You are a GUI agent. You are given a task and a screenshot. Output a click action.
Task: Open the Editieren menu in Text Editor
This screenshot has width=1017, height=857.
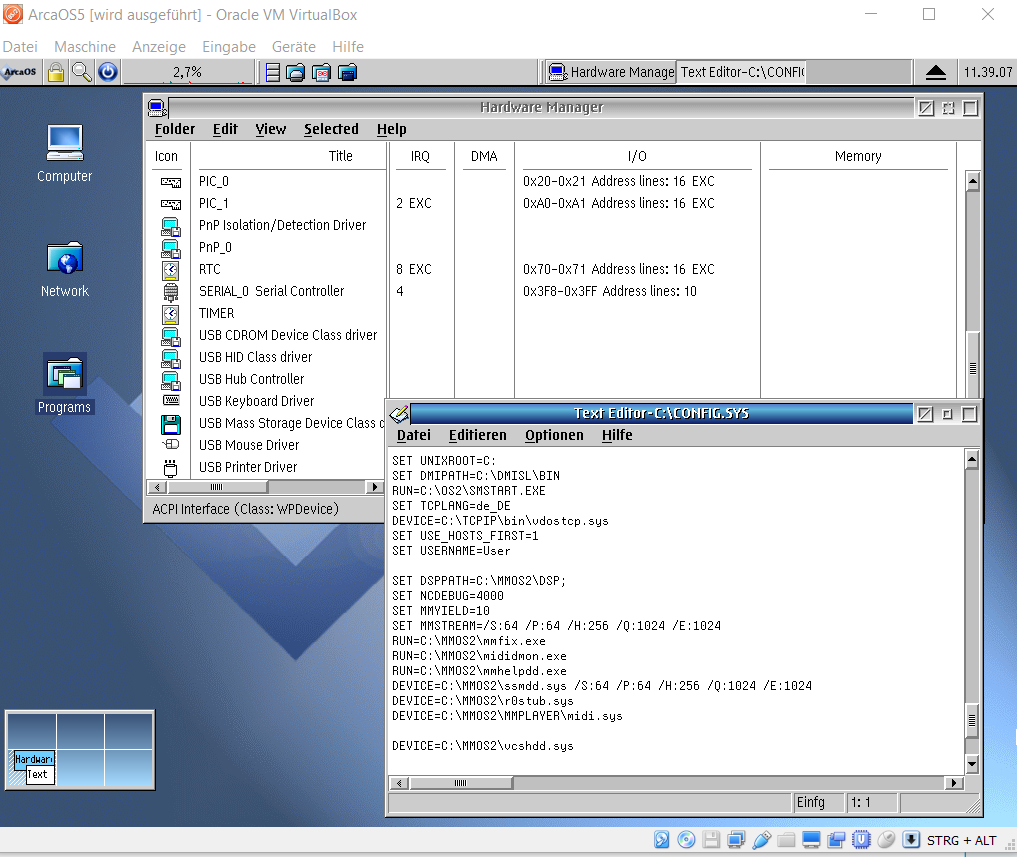tap(477, 435)
